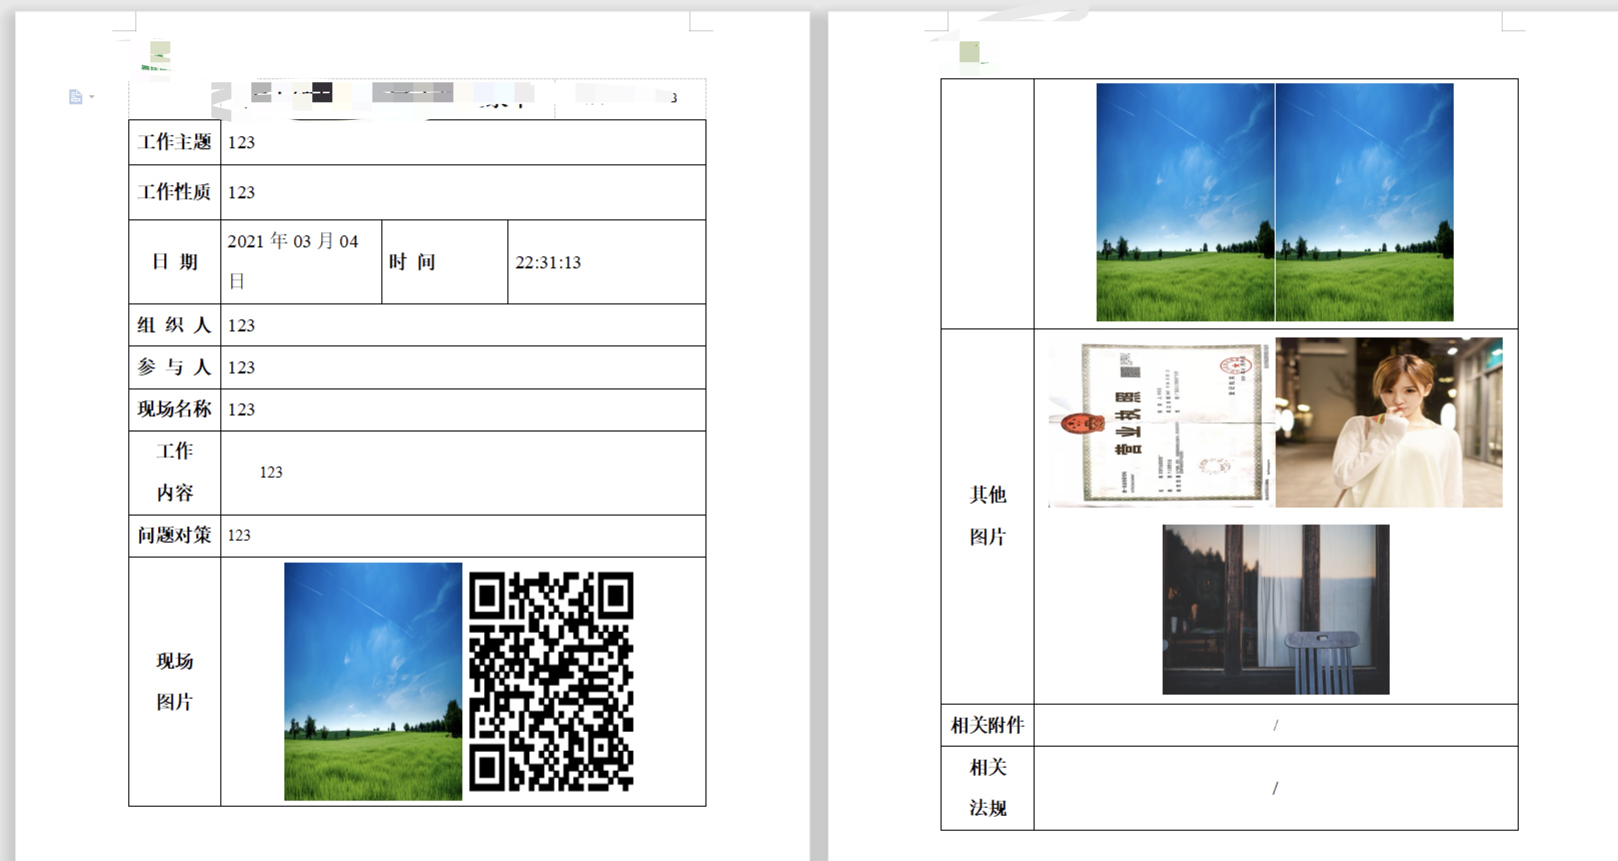Click the 123 value in the 现场名称 row
This screenshot has height=861, width=1618.
click(x=241, y=410)
